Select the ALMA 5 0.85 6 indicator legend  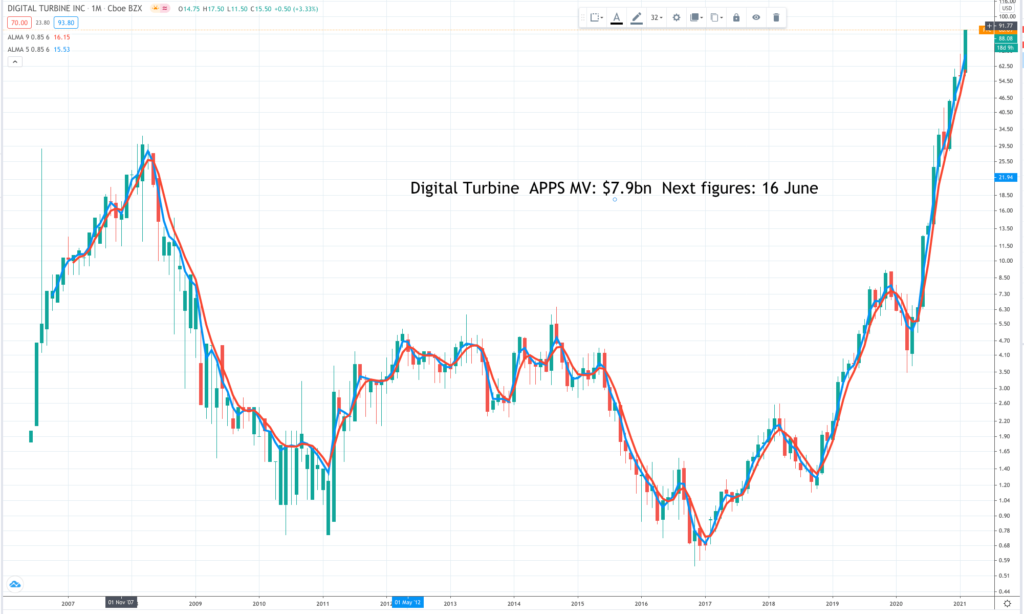click(x=28, y=50)
